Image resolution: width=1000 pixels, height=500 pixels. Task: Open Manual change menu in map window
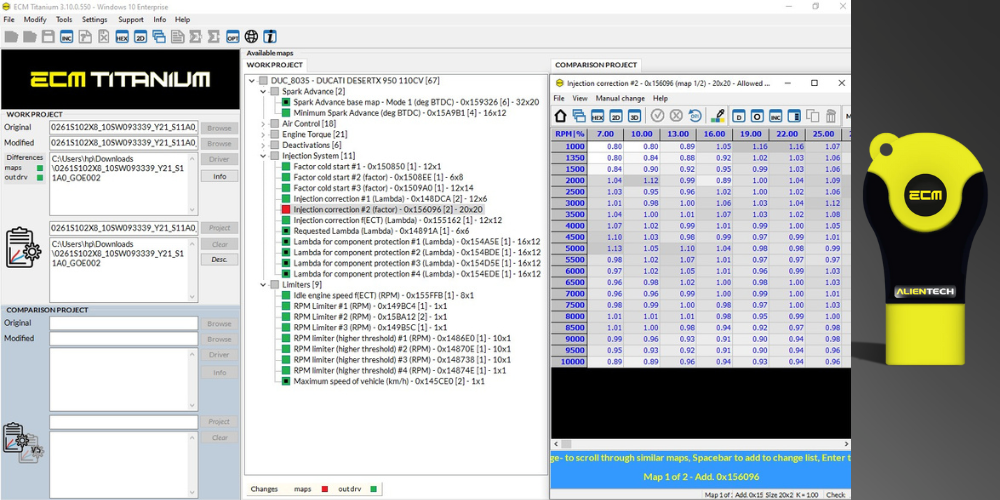click(620, 99)
